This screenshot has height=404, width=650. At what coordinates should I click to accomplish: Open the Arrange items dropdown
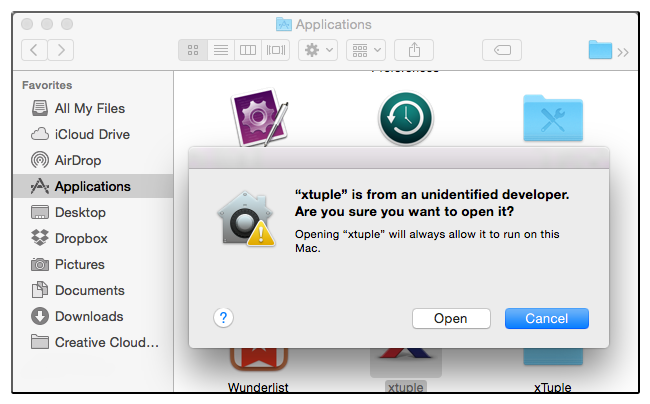coord(365,49)
